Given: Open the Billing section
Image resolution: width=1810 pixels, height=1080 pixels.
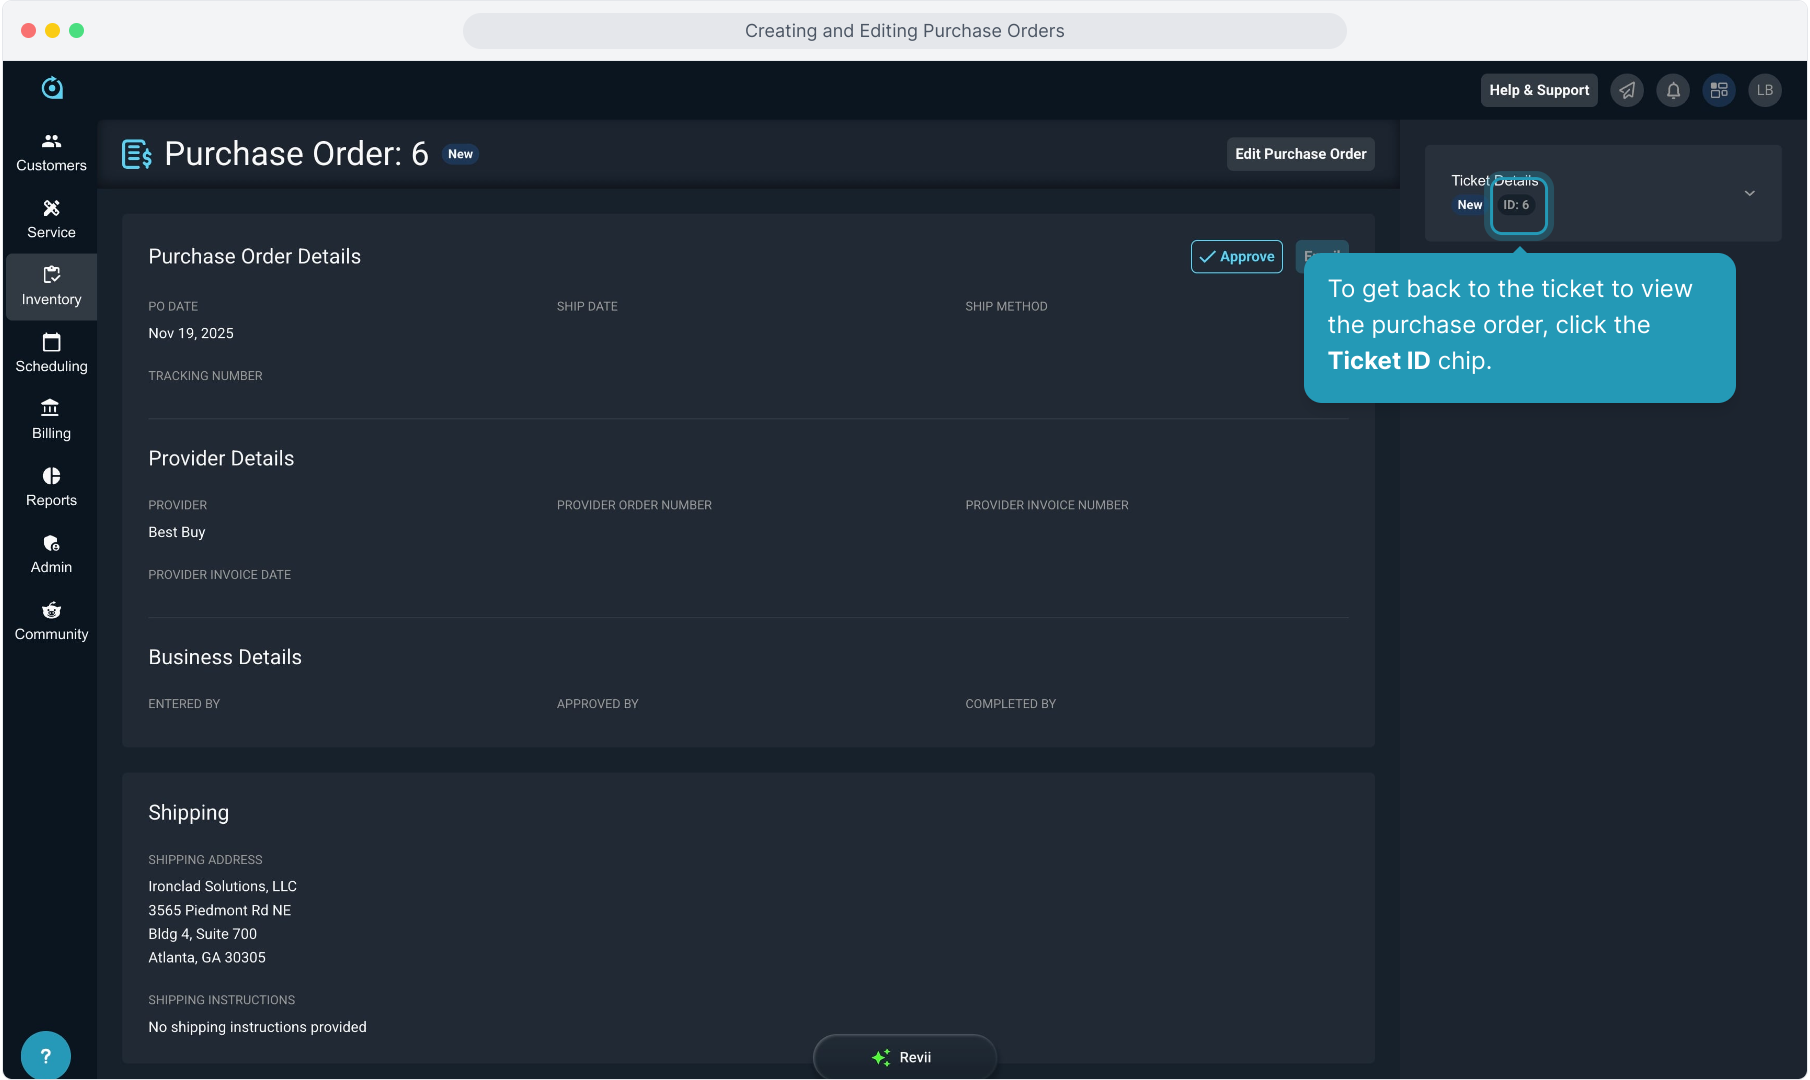Looking at the screenshot, I should (x=51, y=420).
